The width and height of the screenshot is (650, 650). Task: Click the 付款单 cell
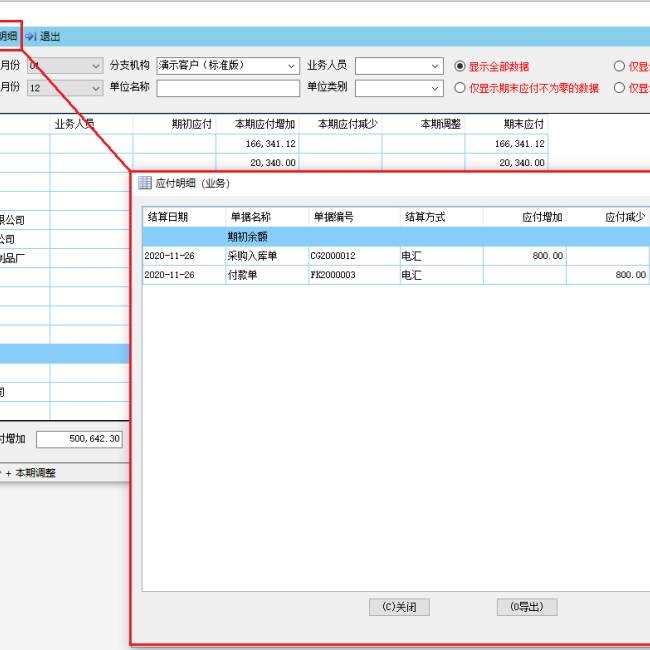(x=267, y=275)
